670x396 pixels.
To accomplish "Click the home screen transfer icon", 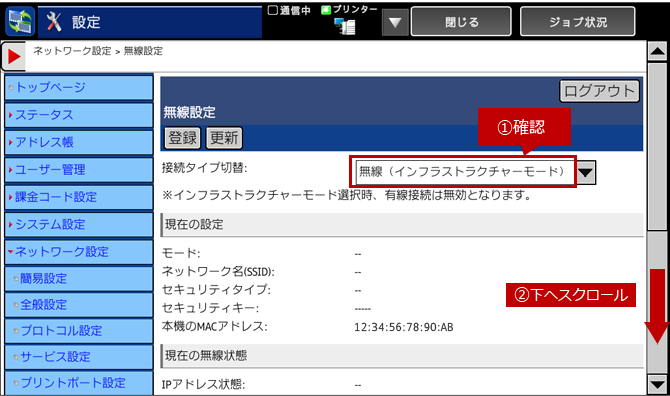I will [x=20, y=21].
